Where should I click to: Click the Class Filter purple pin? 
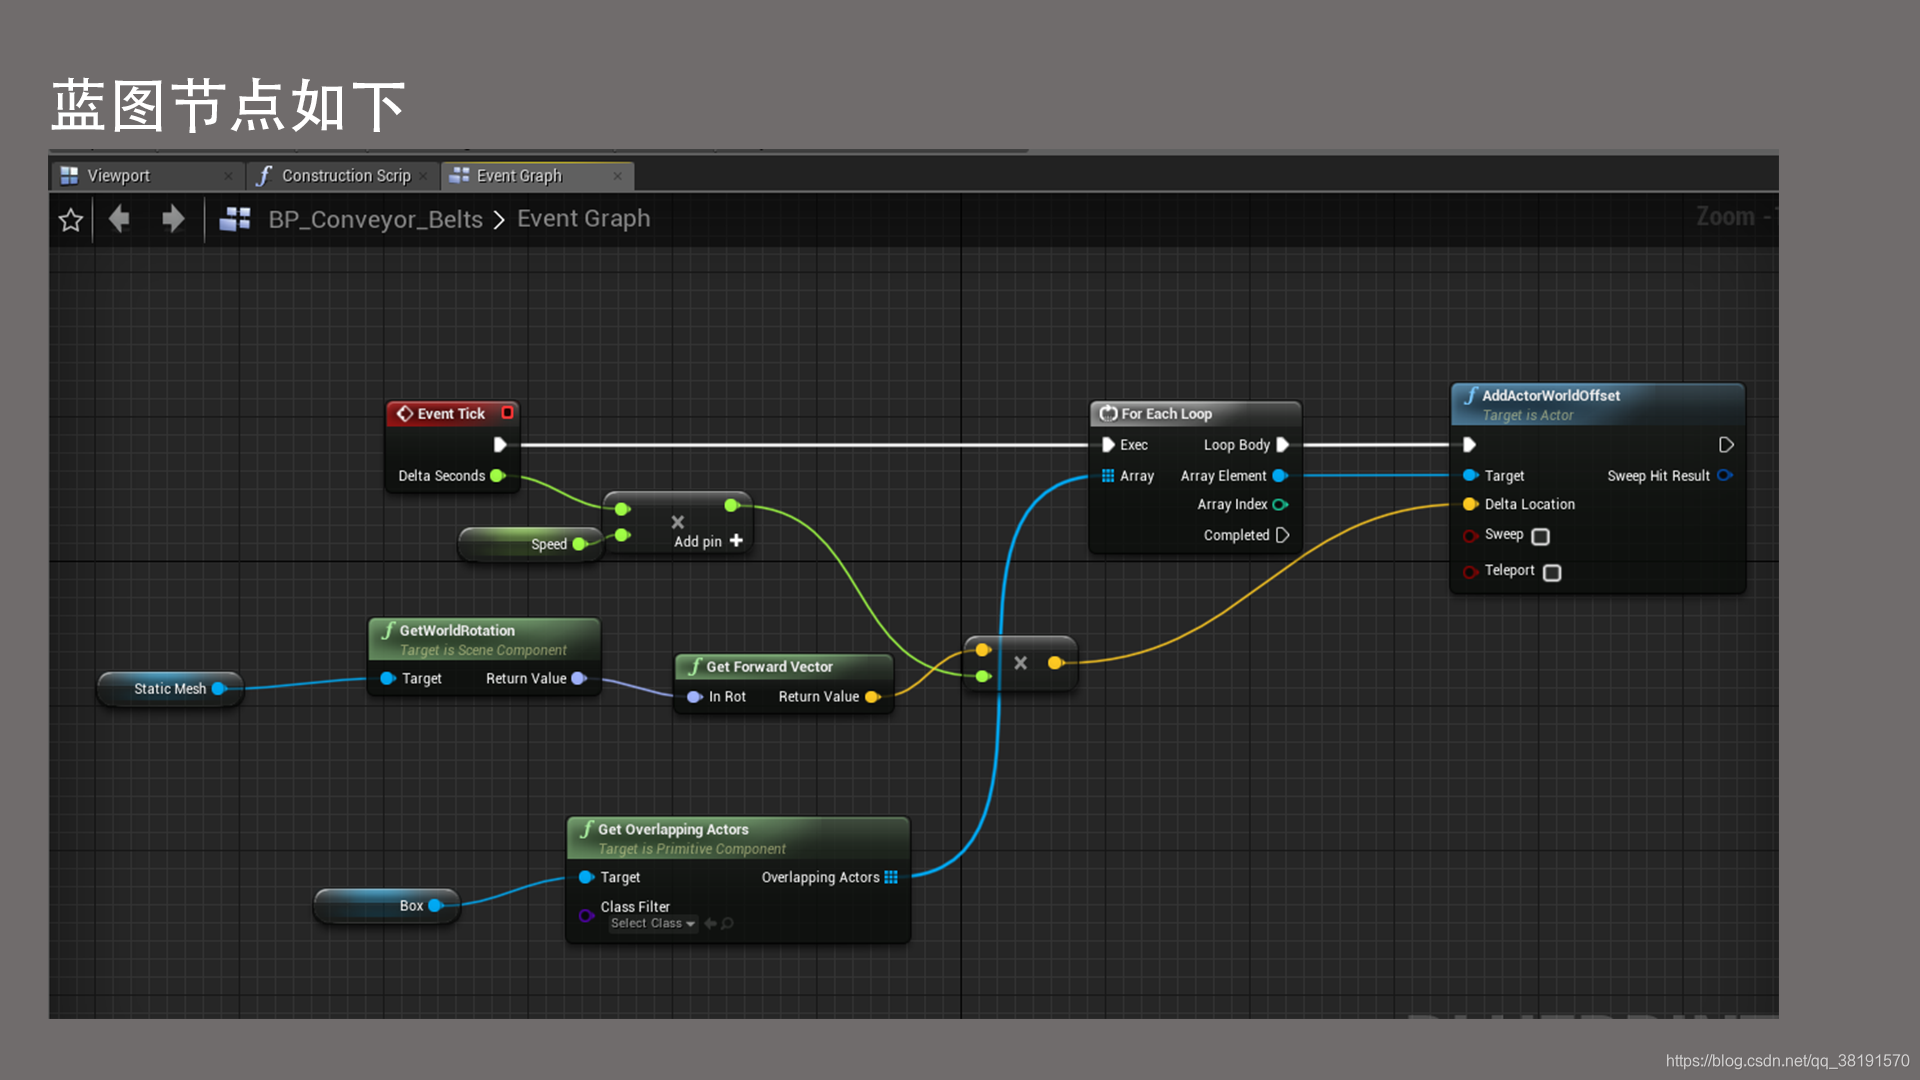pyautogui.click(x=586, y=915)
